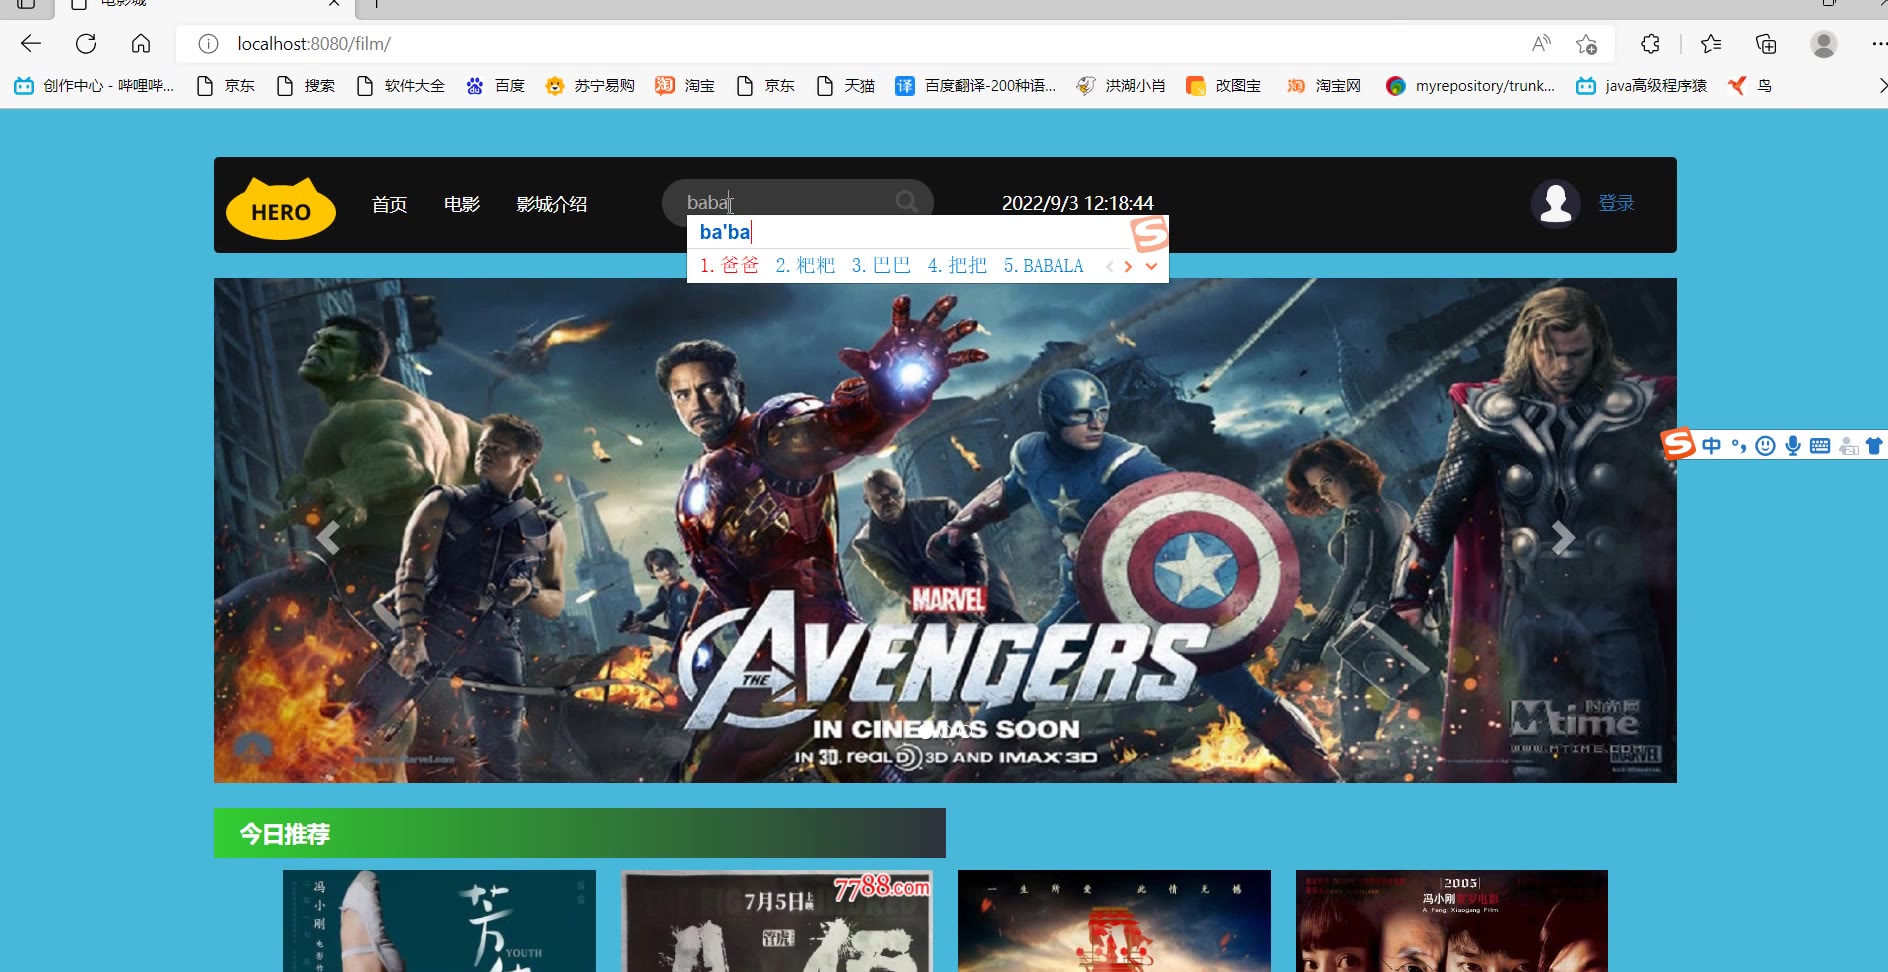
Task: Activate Sogou voice input microphone
Action: click(1793, 445)
